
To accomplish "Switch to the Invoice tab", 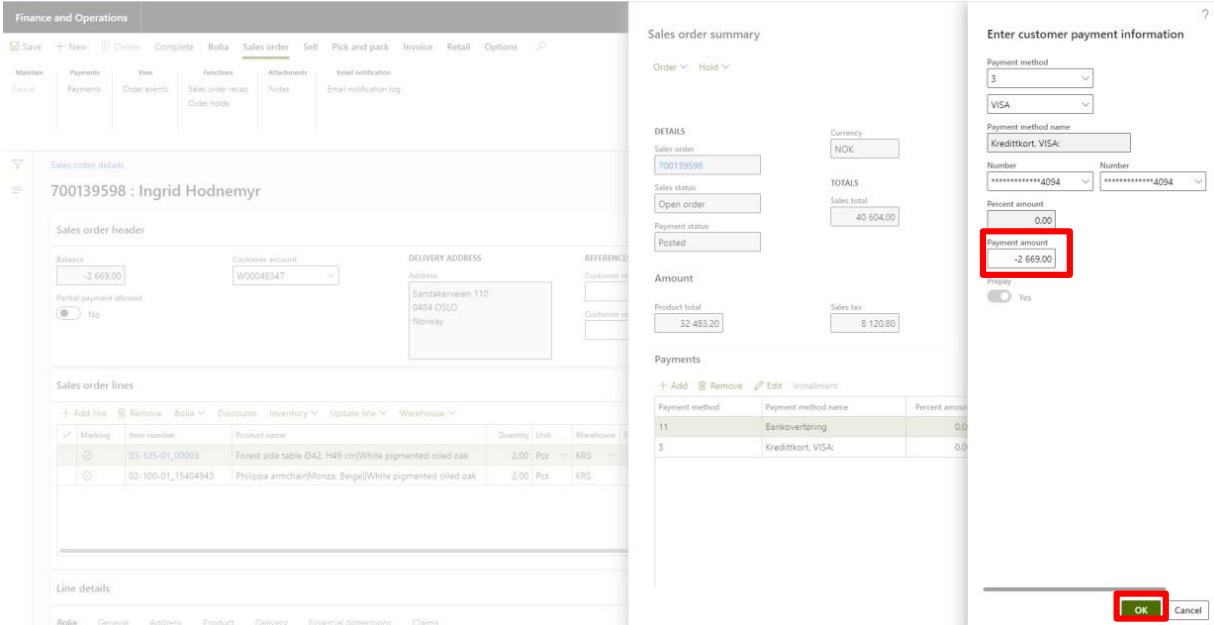I will [417, 47].
